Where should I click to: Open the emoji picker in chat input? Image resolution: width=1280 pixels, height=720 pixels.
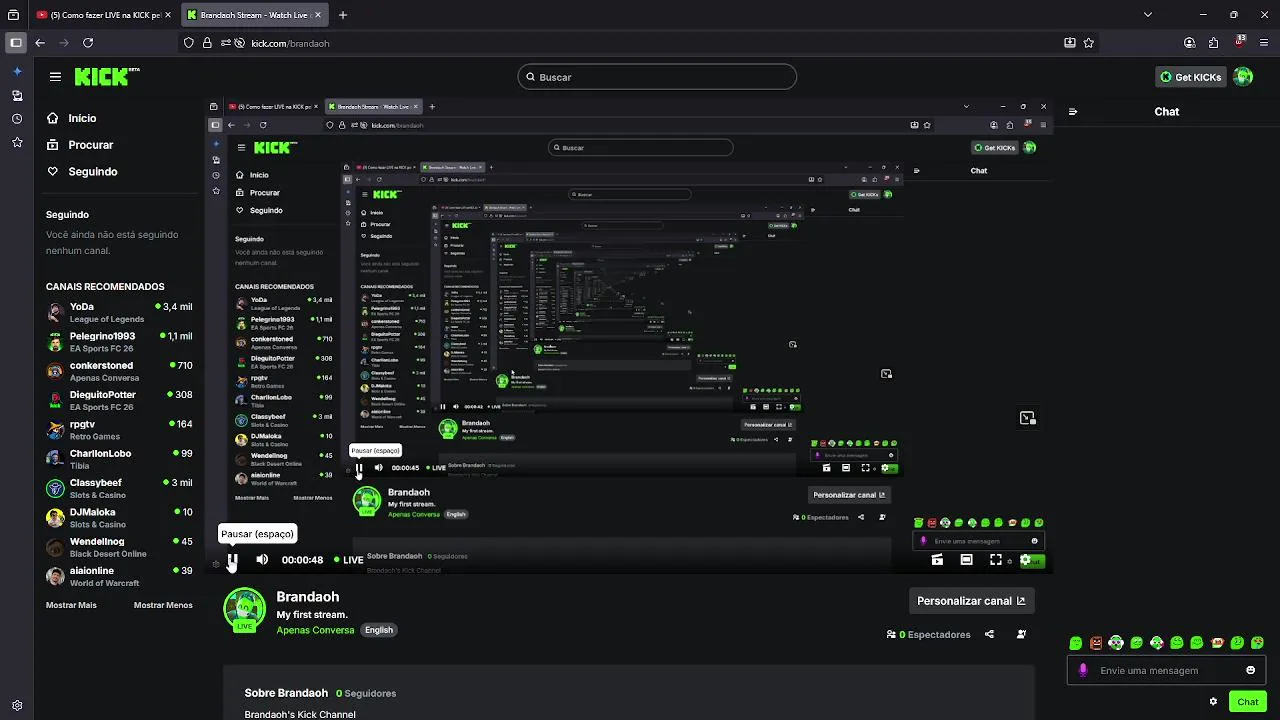(x=1250, y=670)
